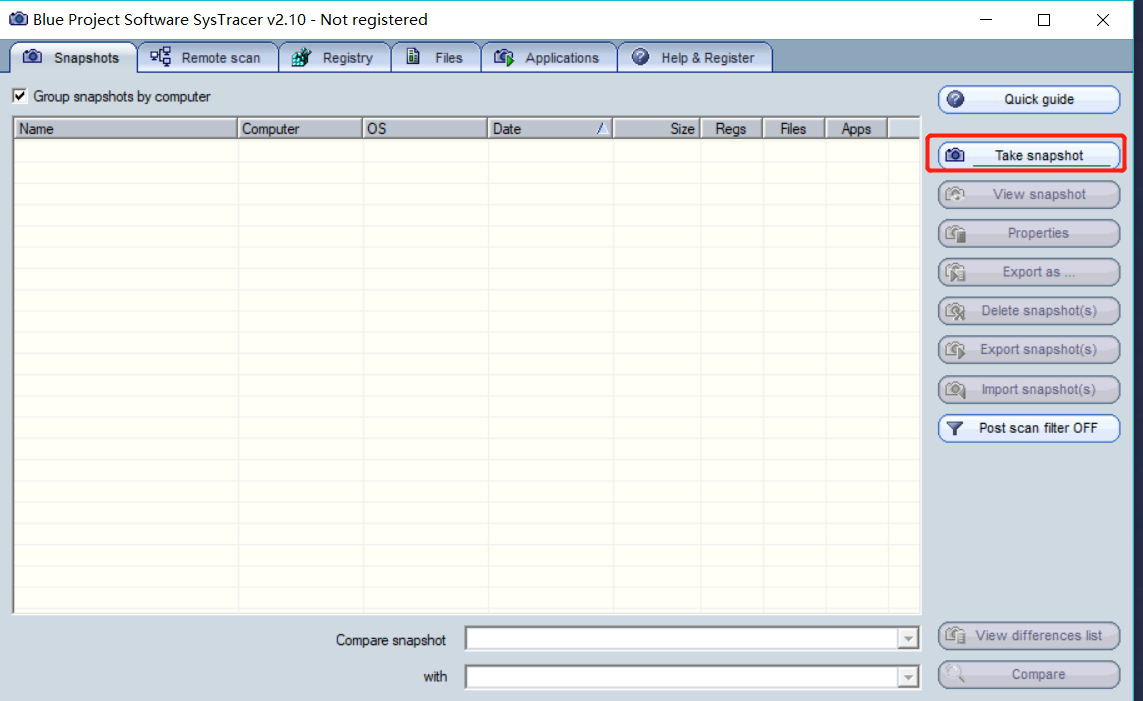Click the document icon on Files tab
Viewport: 1143px width, 701px height.
413,56
